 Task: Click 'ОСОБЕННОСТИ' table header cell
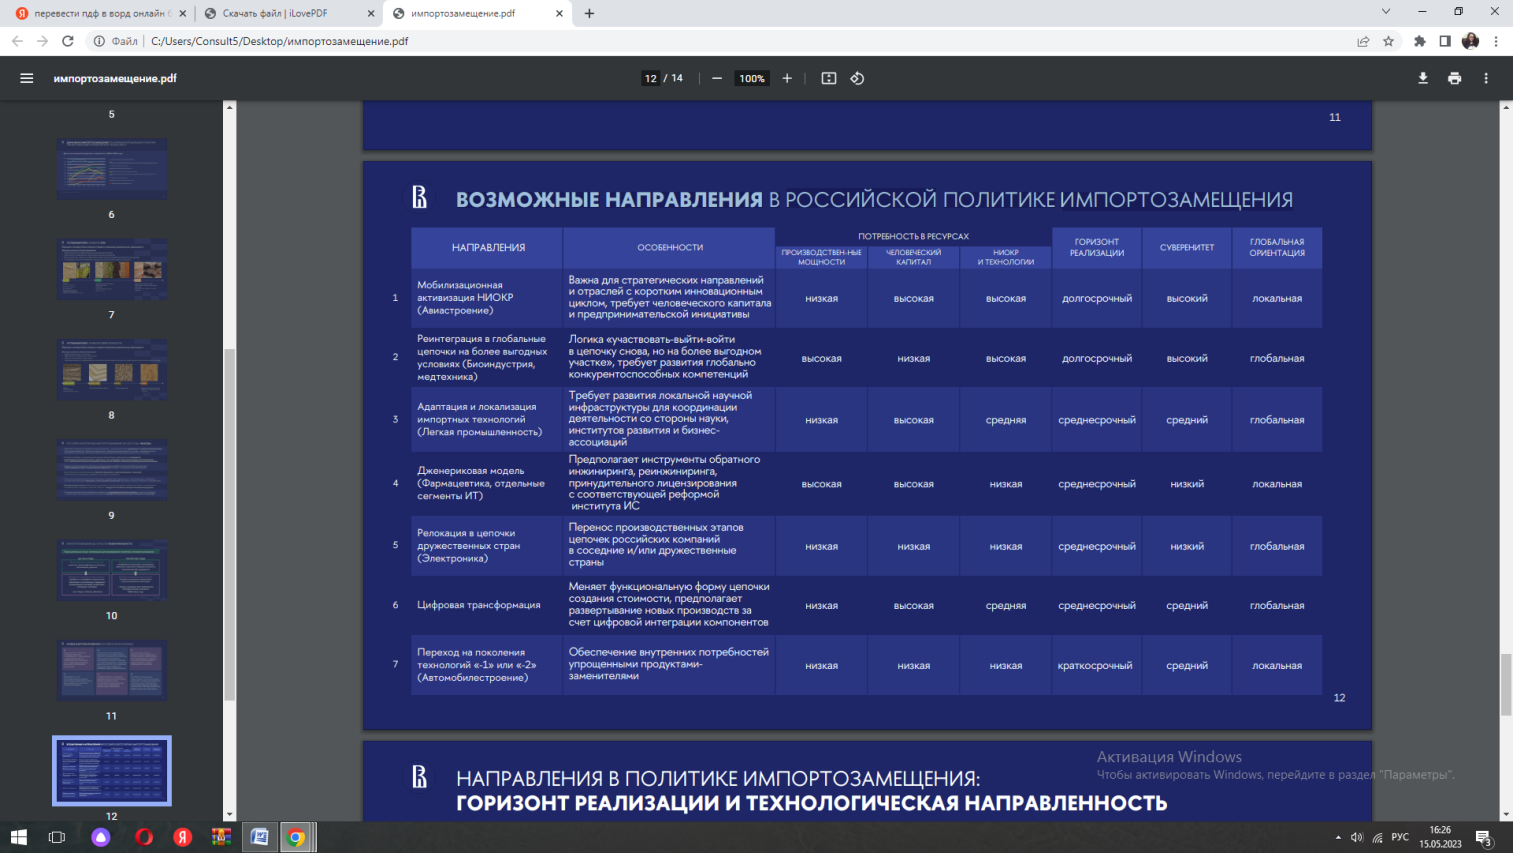tap(670, 247)
